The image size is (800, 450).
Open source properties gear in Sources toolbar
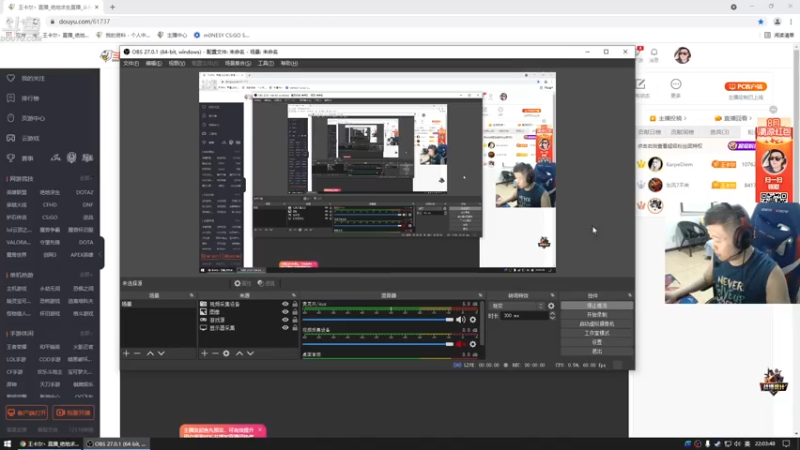click(x=226, y=353)
